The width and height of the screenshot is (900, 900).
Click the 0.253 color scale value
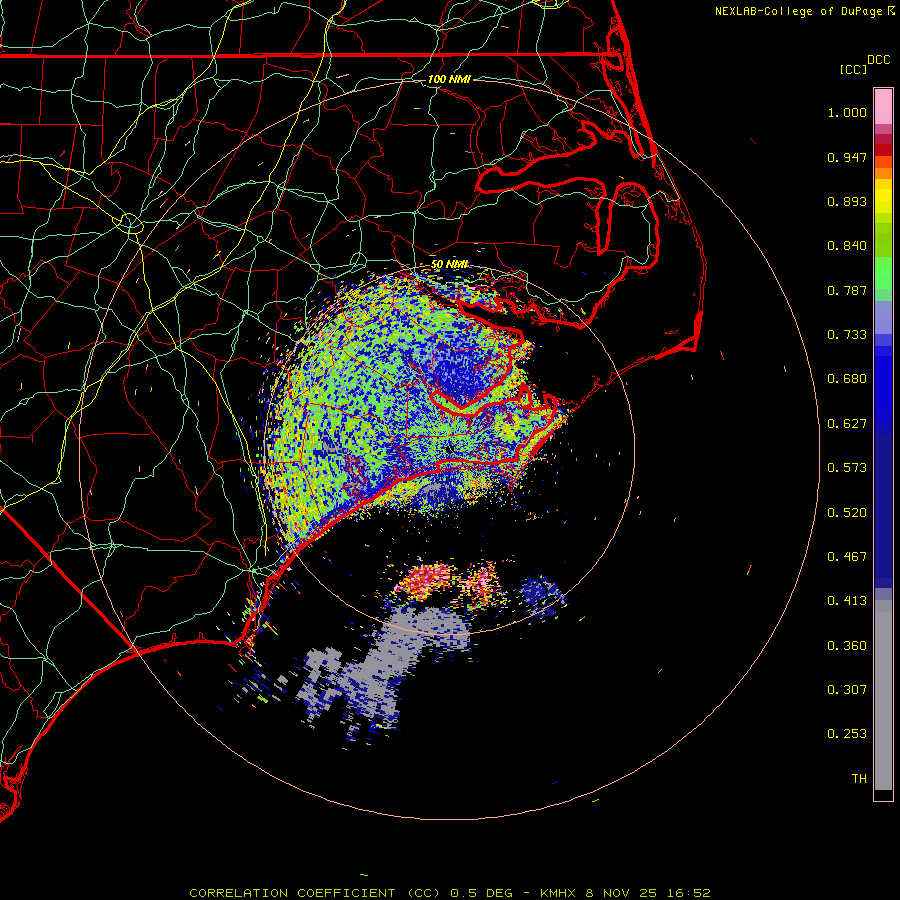coord(847,734)
